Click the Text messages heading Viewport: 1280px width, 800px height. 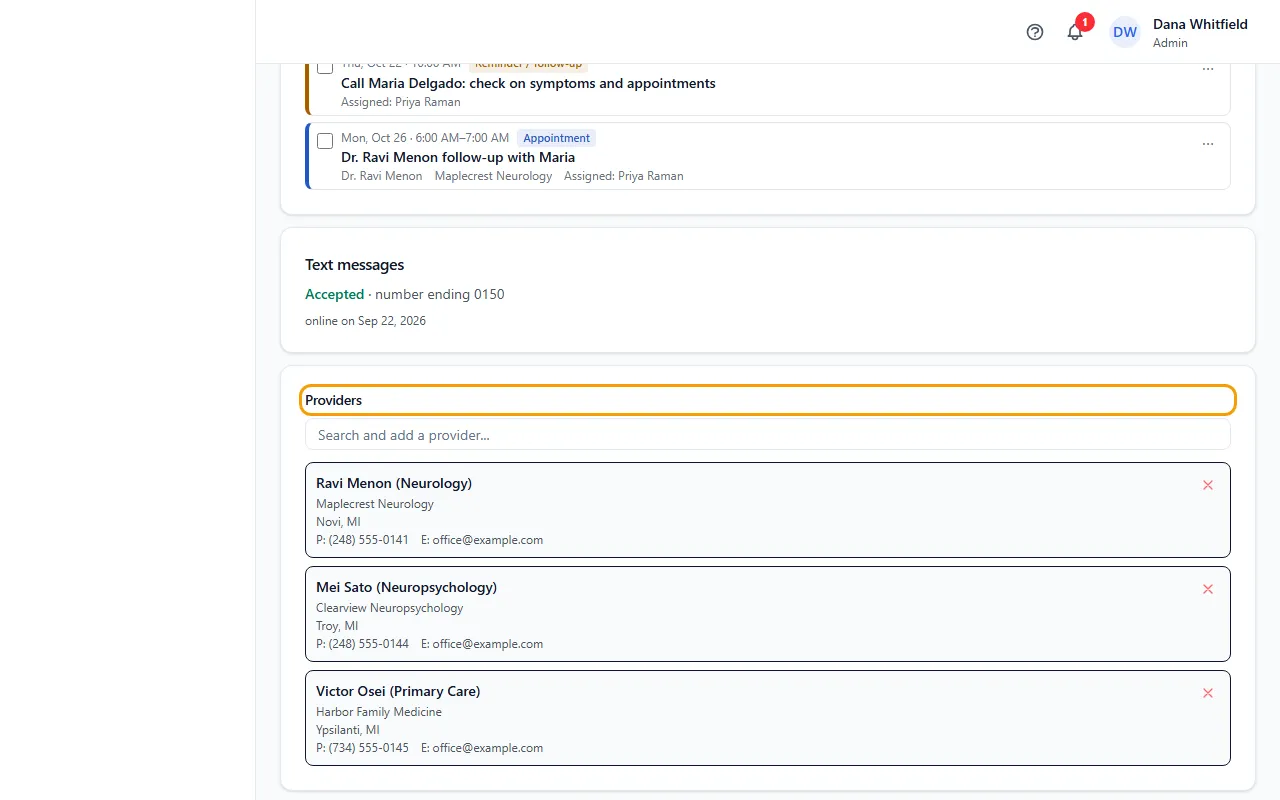tap(355, 265)
